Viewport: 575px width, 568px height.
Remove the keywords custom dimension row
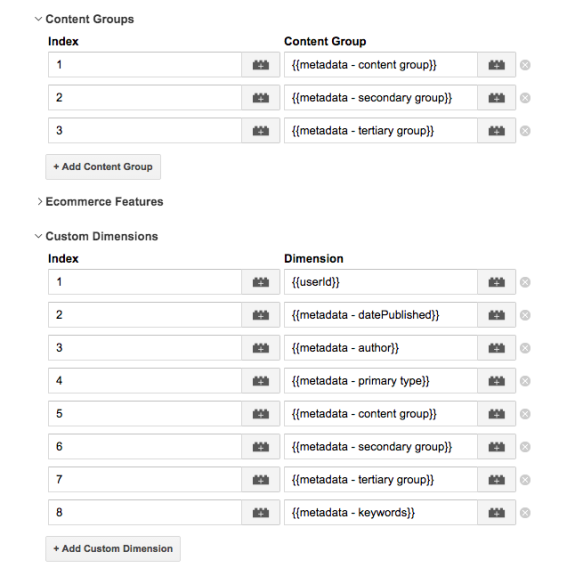point(525,513)
